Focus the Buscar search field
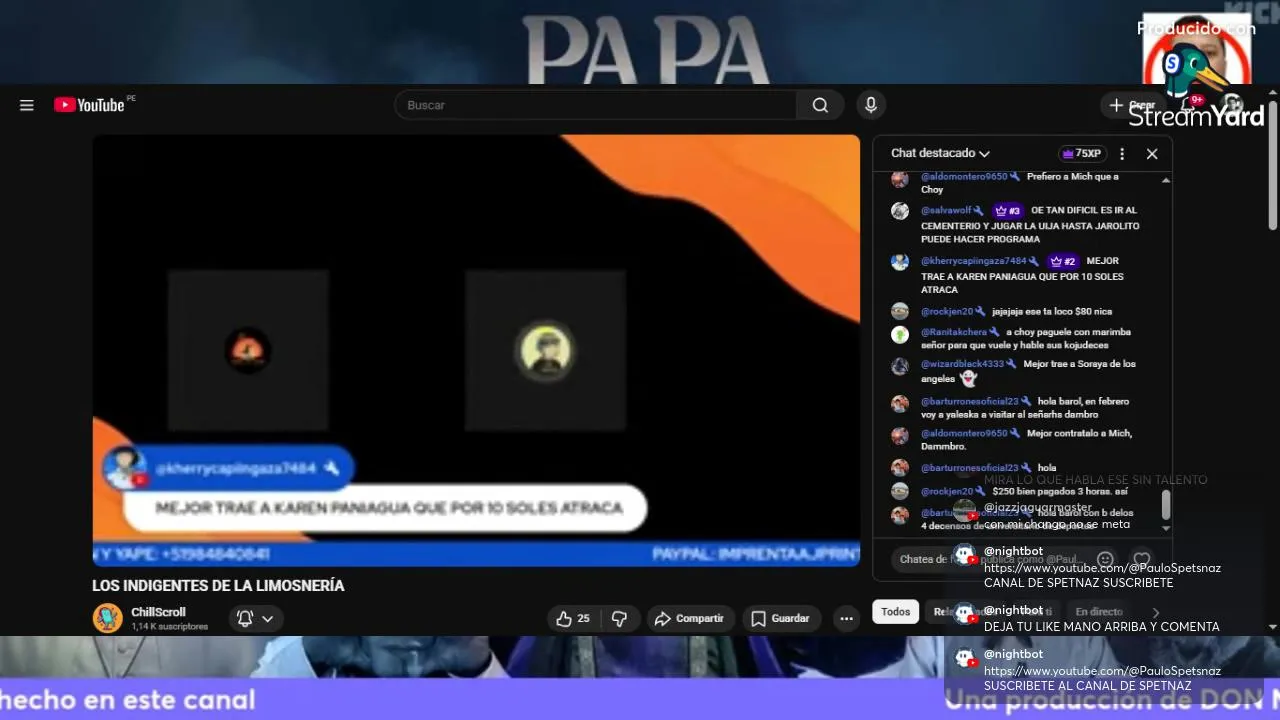This screenshot has width=1280, height=720. 596,105
